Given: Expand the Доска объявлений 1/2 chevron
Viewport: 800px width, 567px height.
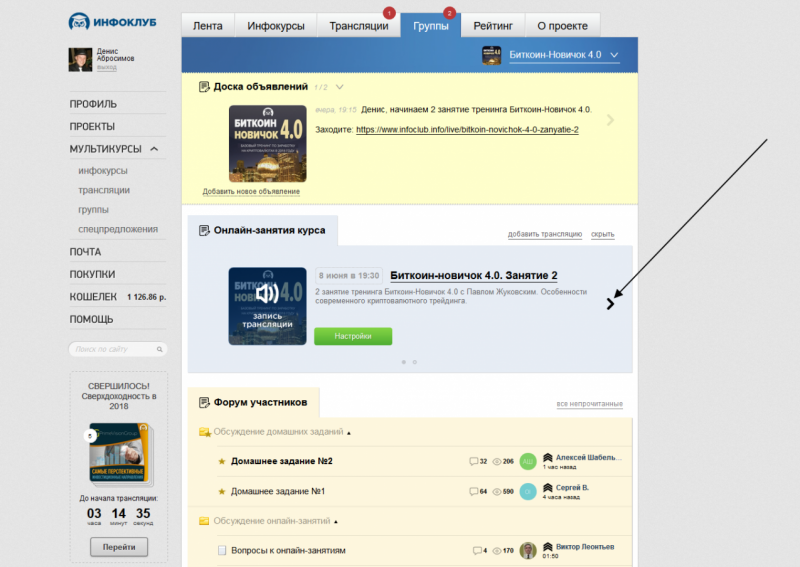Looking at the screenshot, I should [339, 87].
